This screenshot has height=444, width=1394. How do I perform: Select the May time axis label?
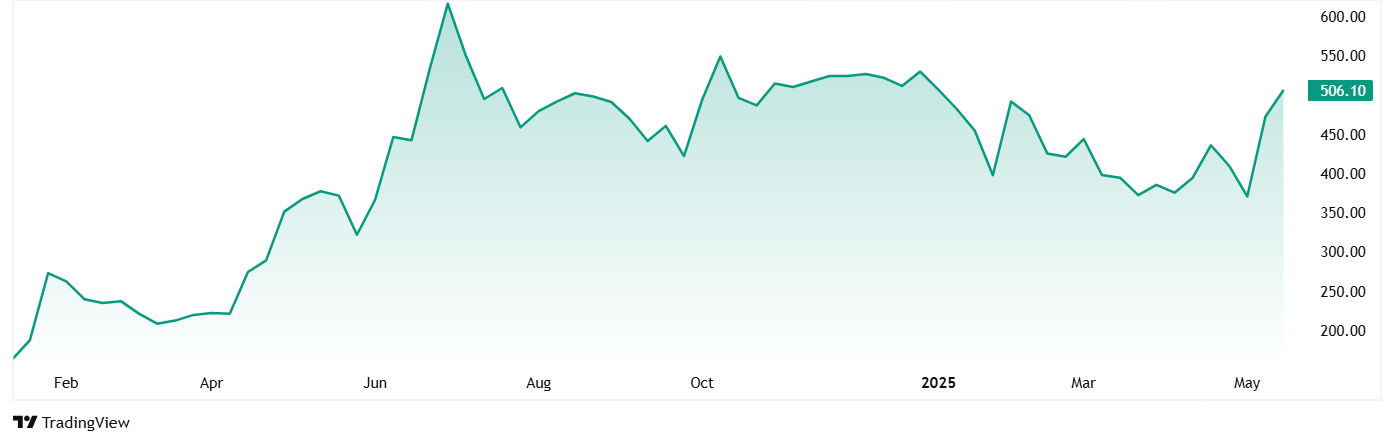[x=1246, y=383]
